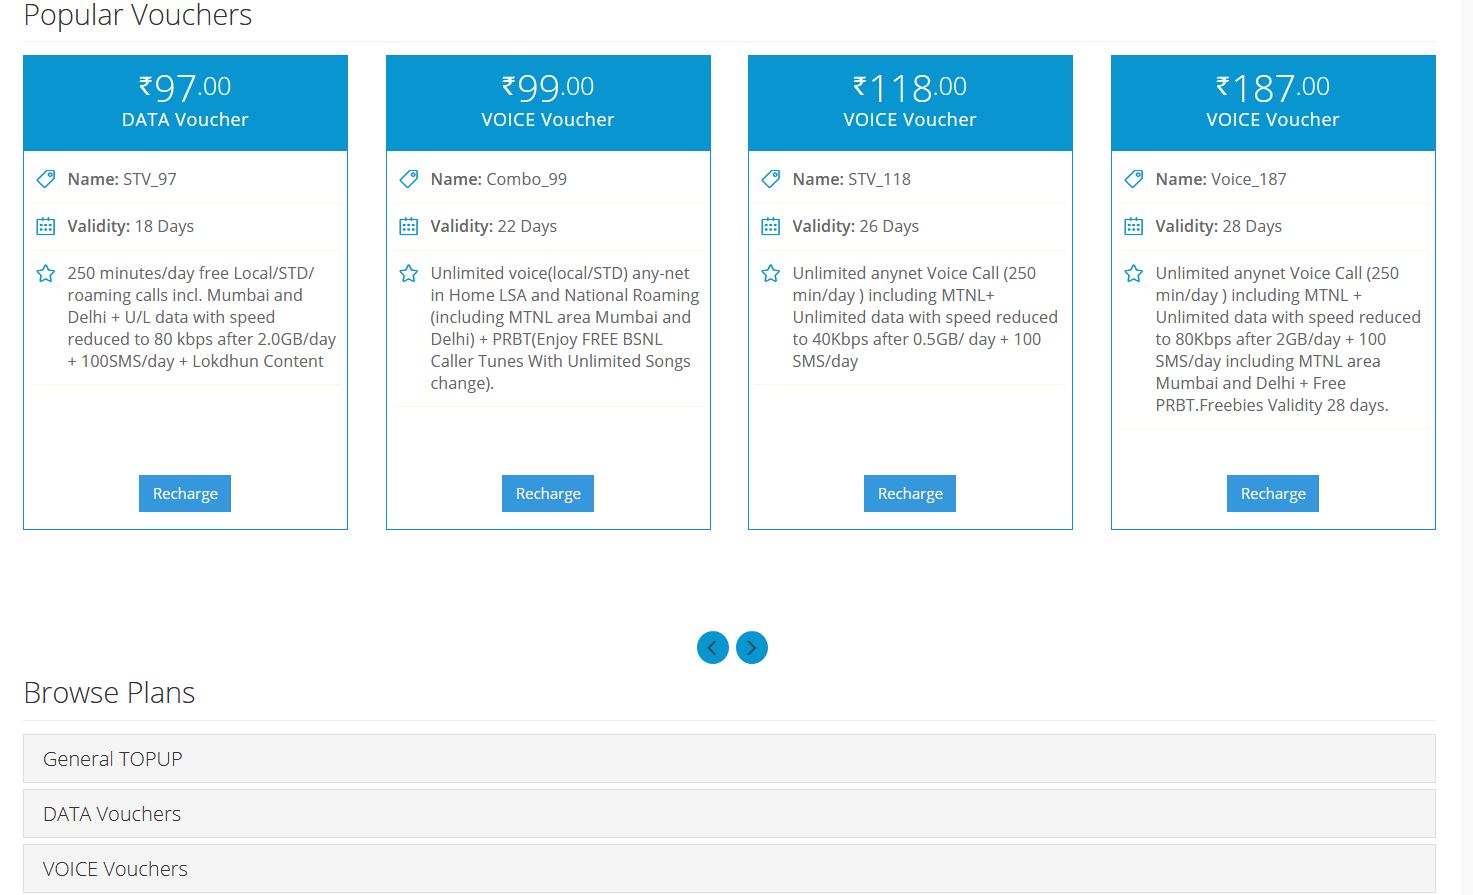
Task: Recharge with the ₹187 VOICE Voucher
Action: click(1273, 494)
